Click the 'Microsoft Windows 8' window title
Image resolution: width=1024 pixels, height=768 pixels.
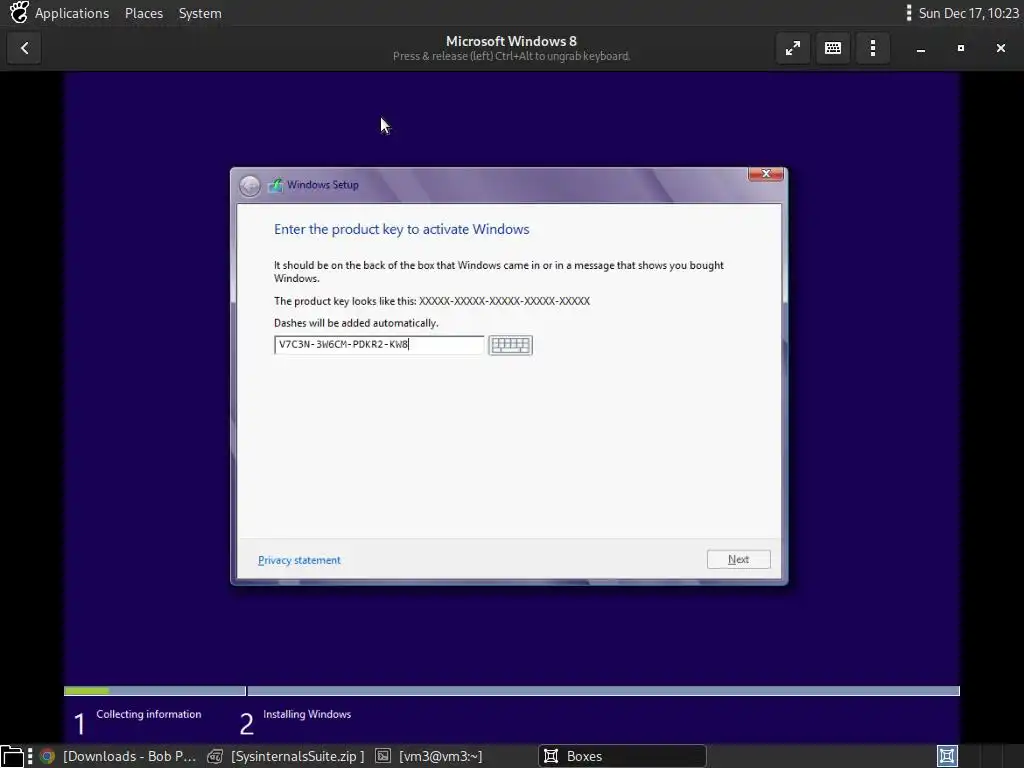(511, 41)
